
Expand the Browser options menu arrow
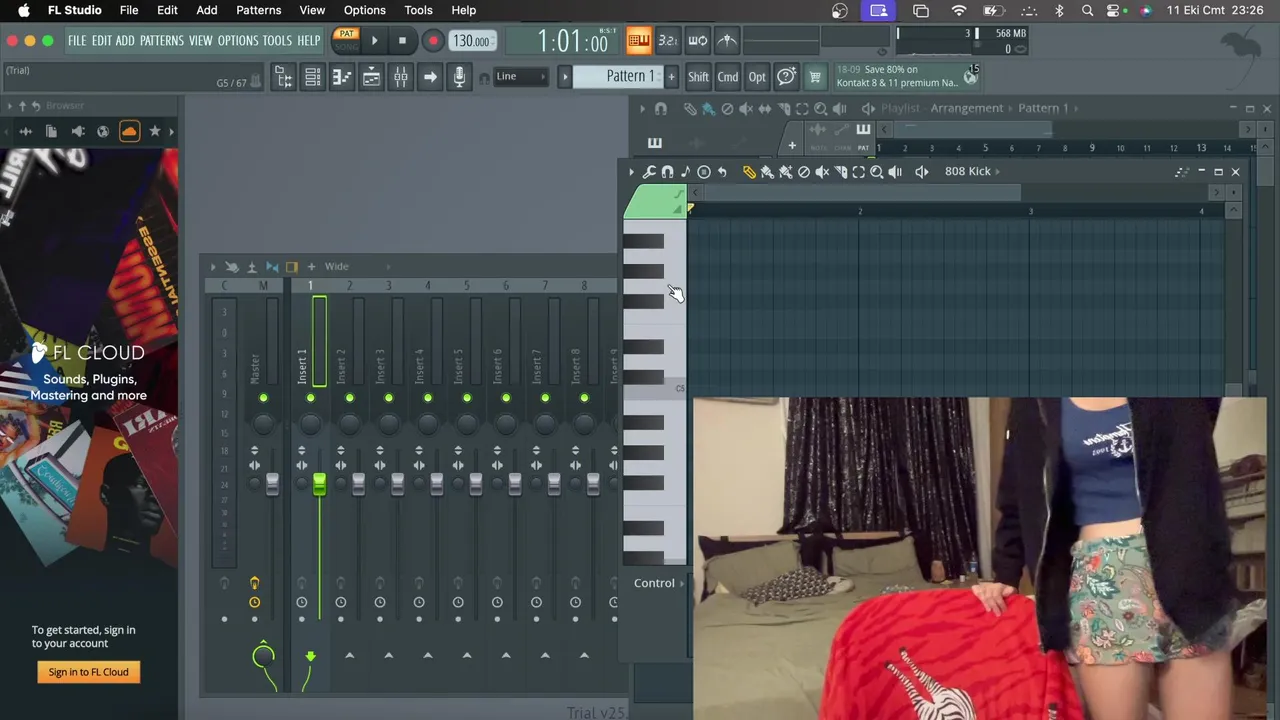tap(9, 106)
